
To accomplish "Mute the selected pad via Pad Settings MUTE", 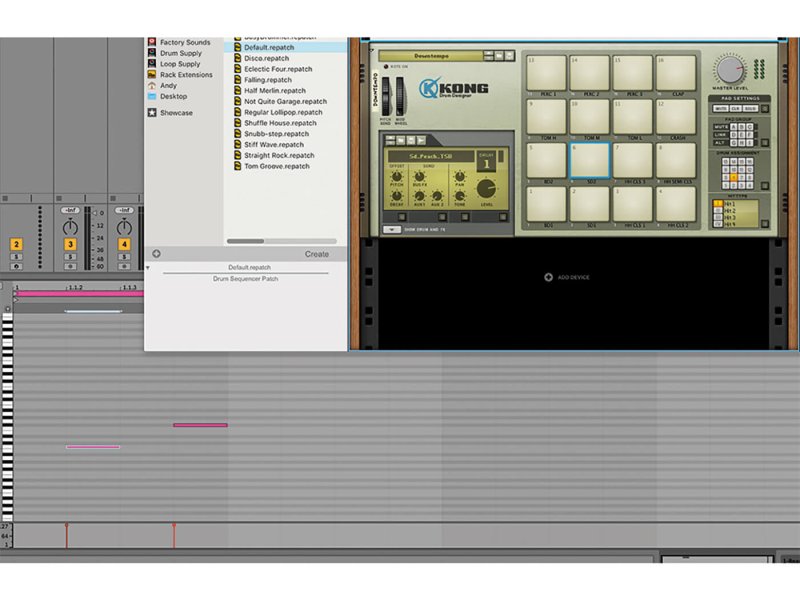I will (x=720, y=109).
